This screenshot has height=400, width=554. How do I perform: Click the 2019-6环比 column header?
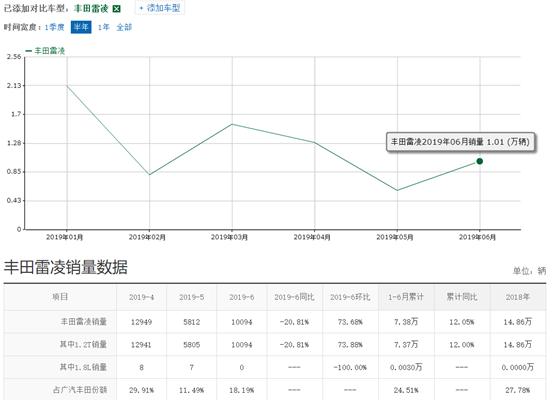350,297
